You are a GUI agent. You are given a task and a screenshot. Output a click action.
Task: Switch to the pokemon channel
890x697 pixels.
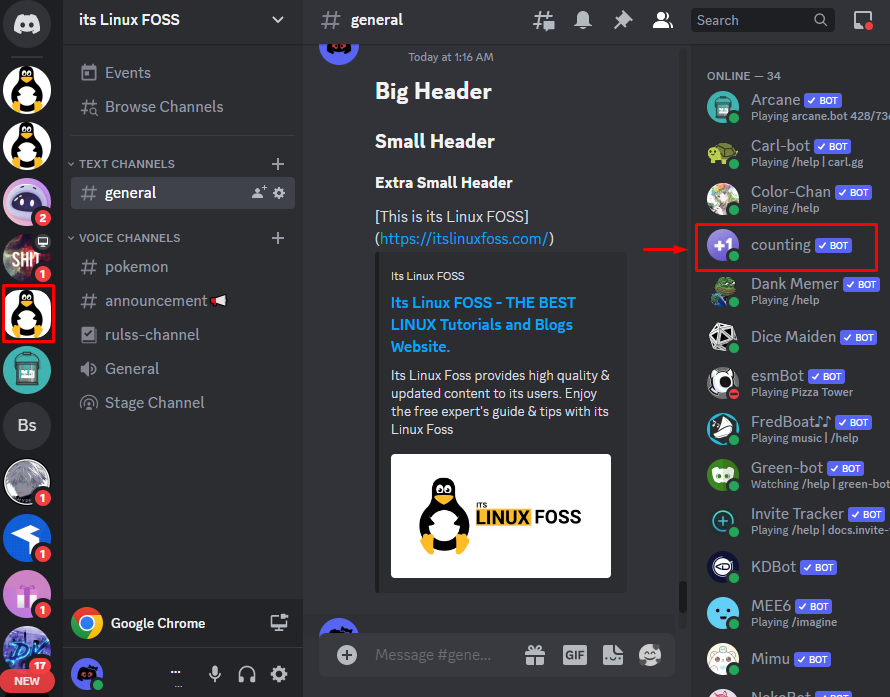(x=183, y=267)
